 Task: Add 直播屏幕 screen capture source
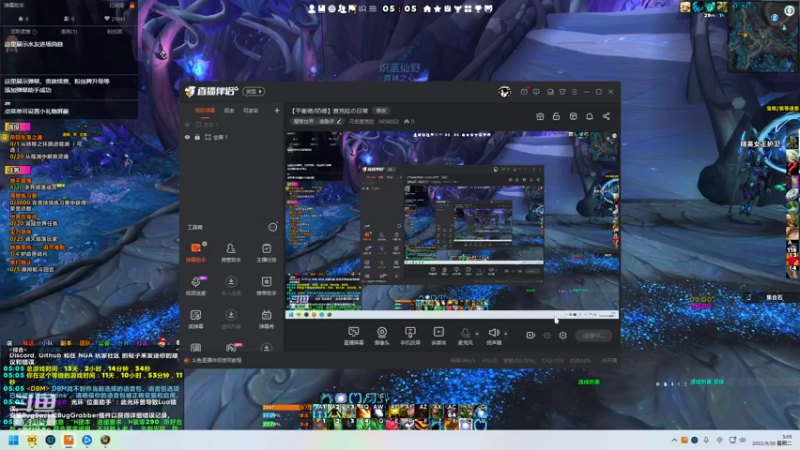(x=354, y=336)
